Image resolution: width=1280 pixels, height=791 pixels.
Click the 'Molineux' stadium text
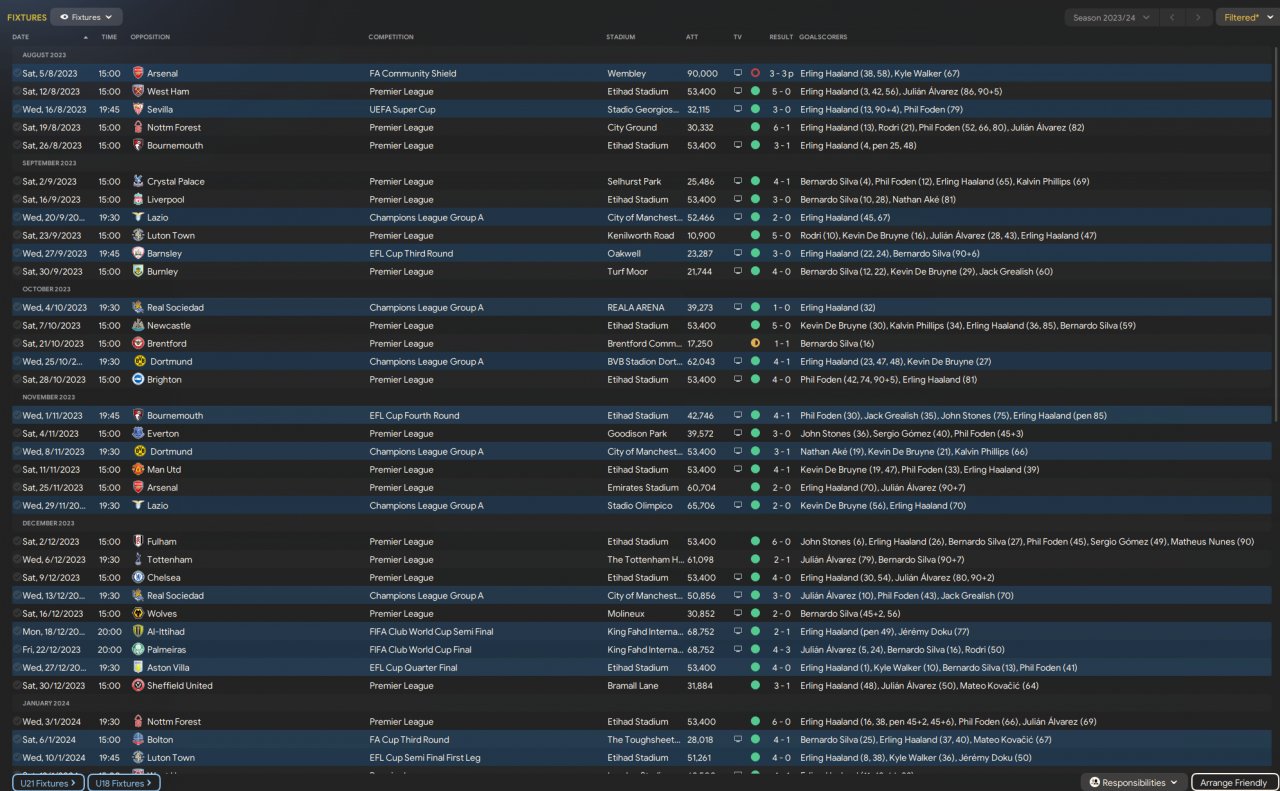625,613
